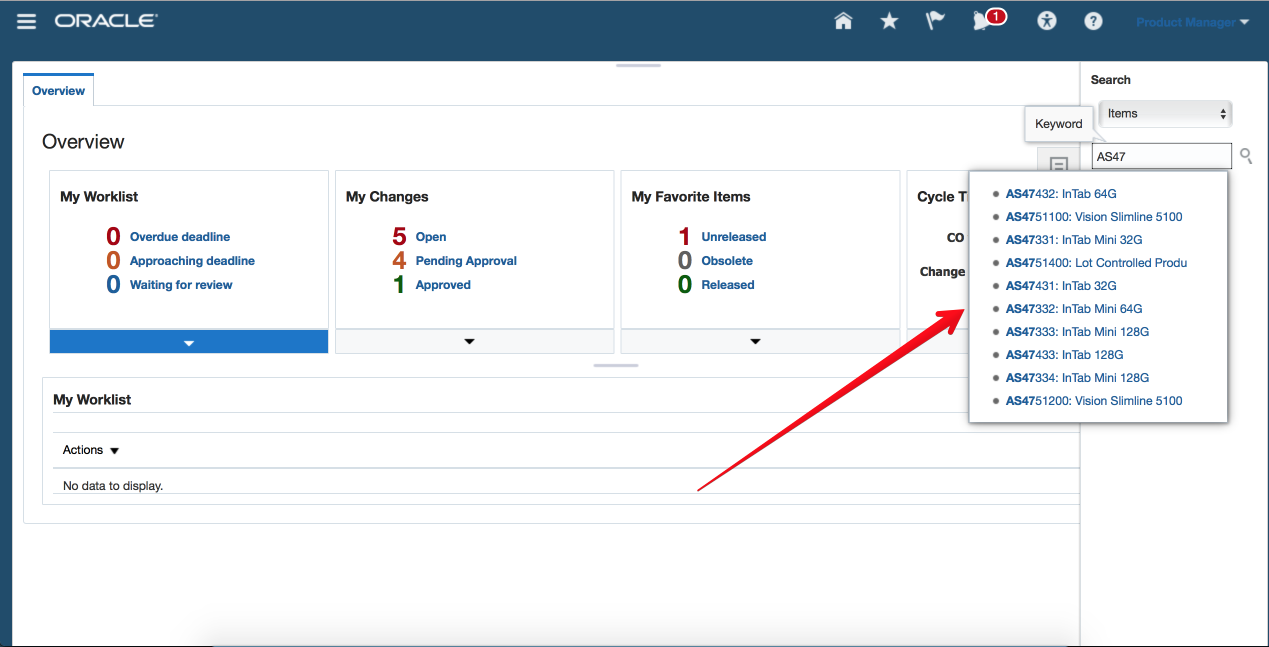Image resolution: width=1269 pixels, height=647 pixels.
Task: Expand the My Favorite Items card arrow
Action: [x=756, y=341]
